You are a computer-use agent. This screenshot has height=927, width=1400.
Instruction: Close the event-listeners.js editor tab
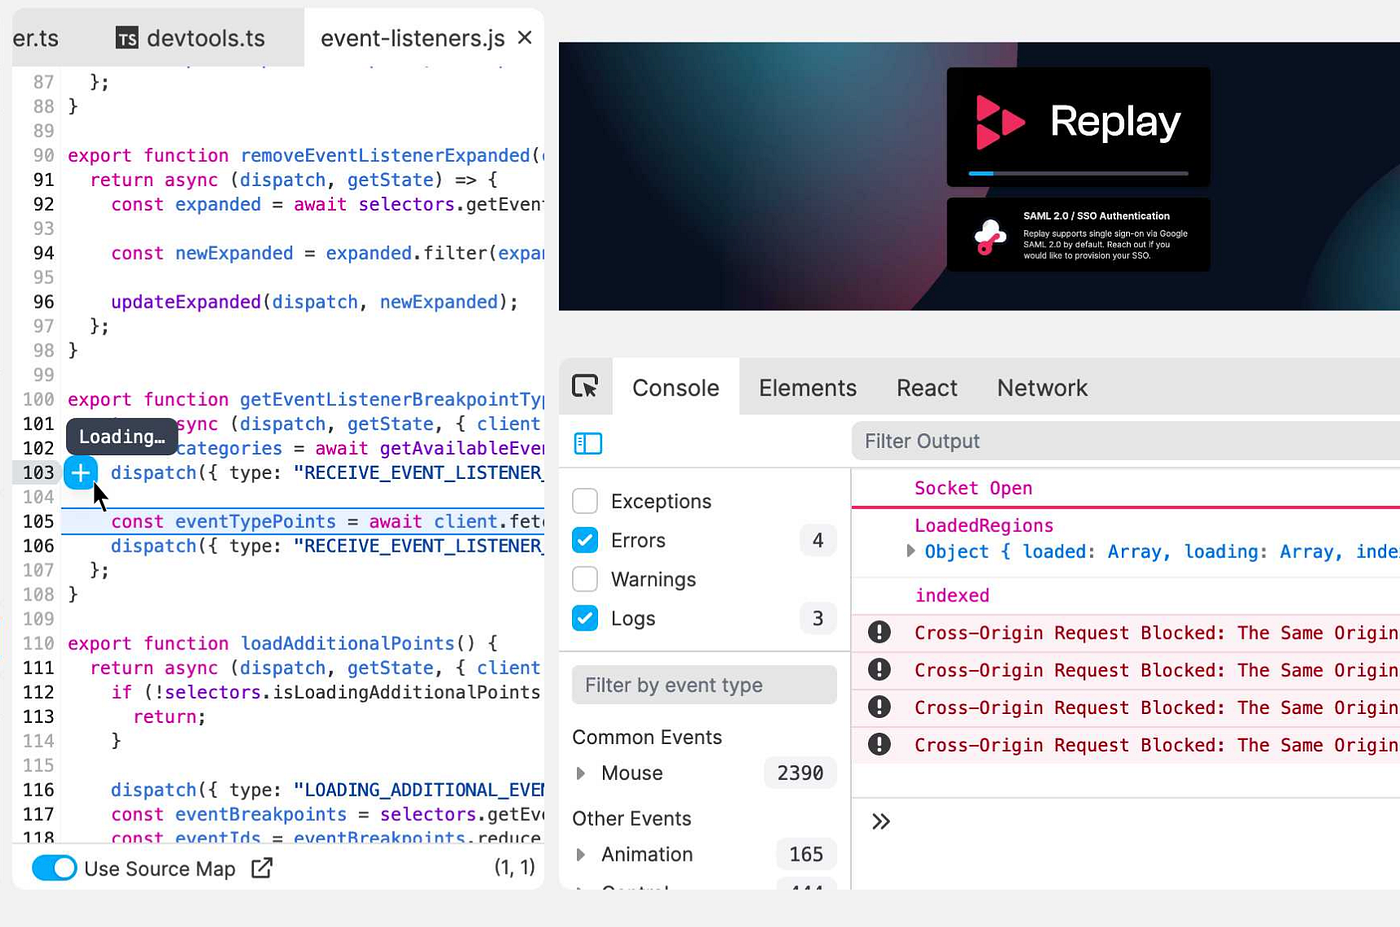pos(525,37)
